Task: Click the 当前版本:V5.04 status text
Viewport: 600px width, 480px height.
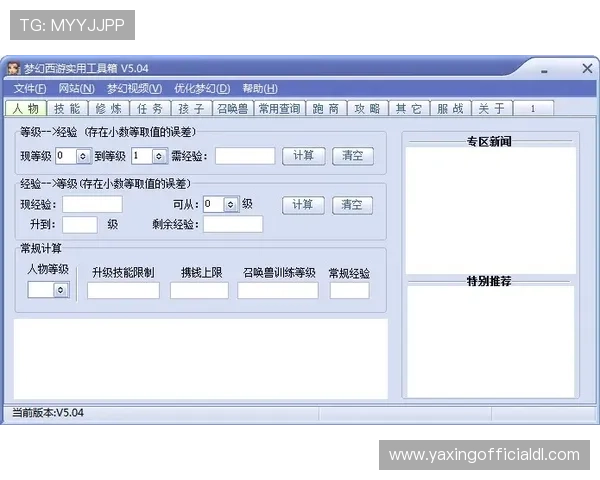Action: point(48,413)
